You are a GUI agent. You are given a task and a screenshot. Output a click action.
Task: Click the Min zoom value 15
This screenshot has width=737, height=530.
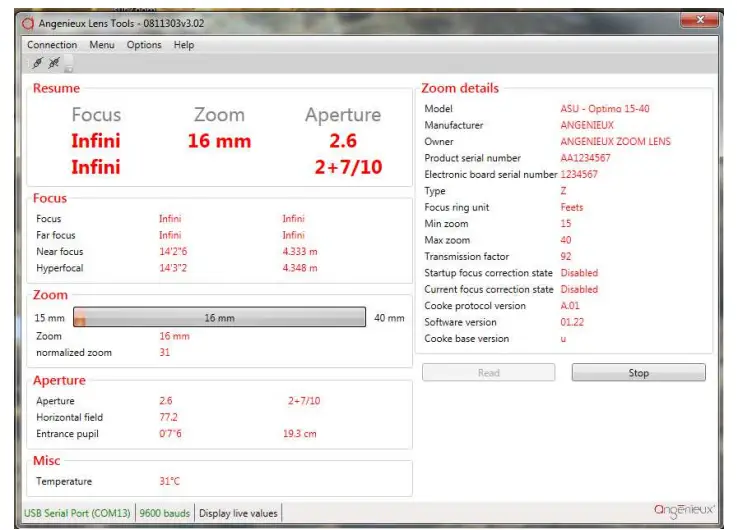click(565, 224)
